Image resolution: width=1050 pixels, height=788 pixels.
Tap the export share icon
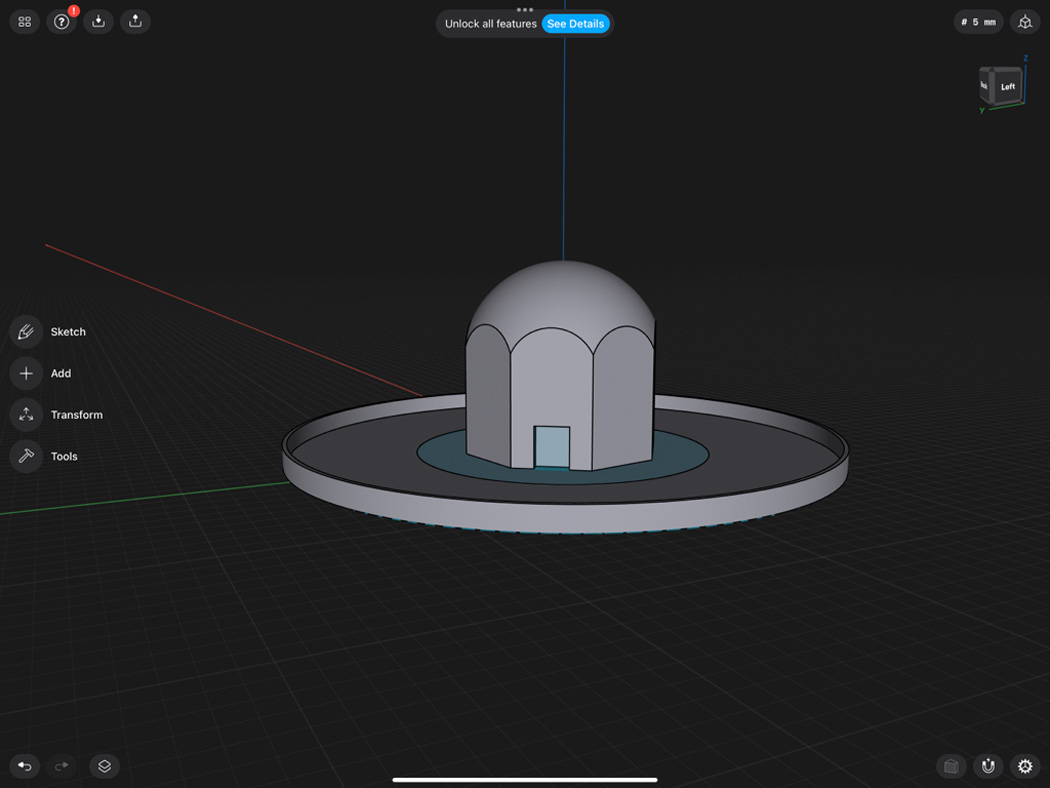[135, 22]
